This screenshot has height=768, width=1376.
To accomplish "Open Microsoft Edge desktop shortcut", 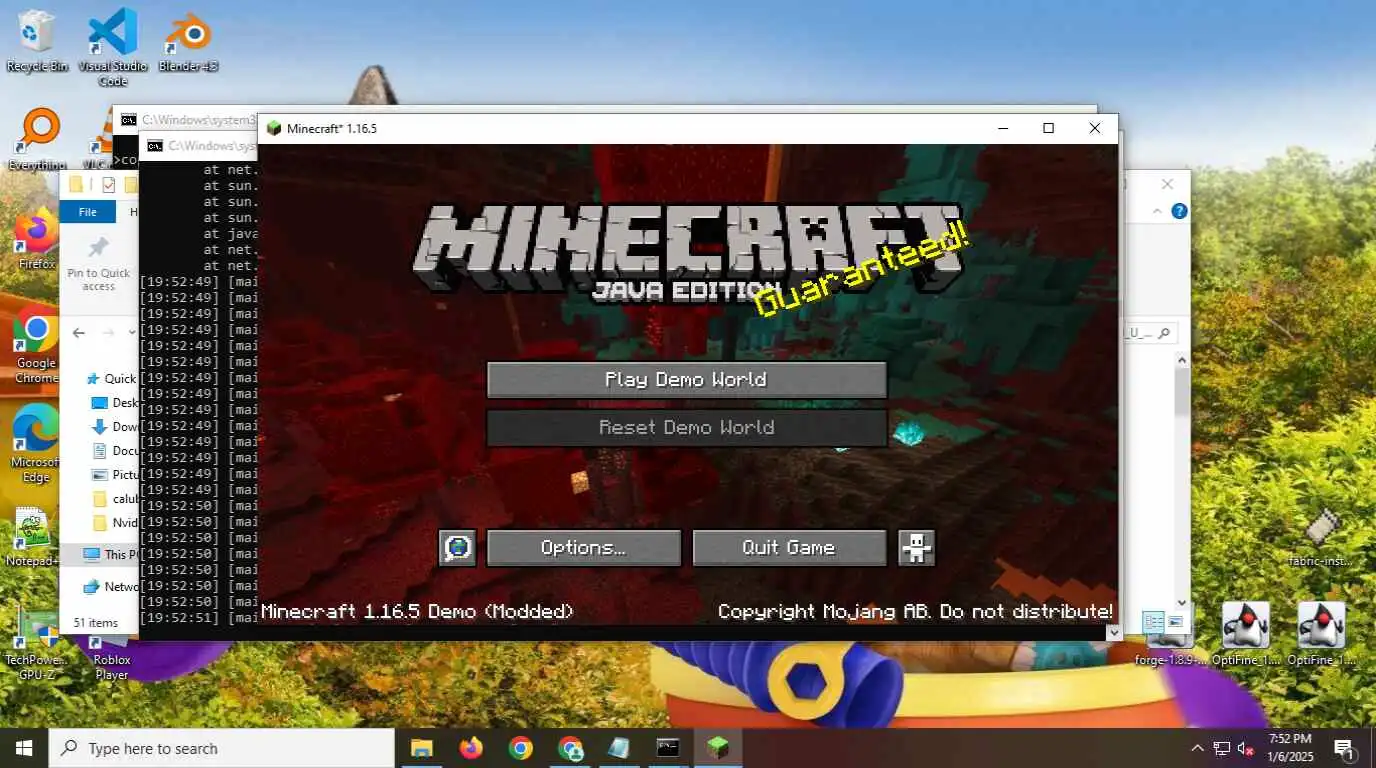I will click(36, 444).
